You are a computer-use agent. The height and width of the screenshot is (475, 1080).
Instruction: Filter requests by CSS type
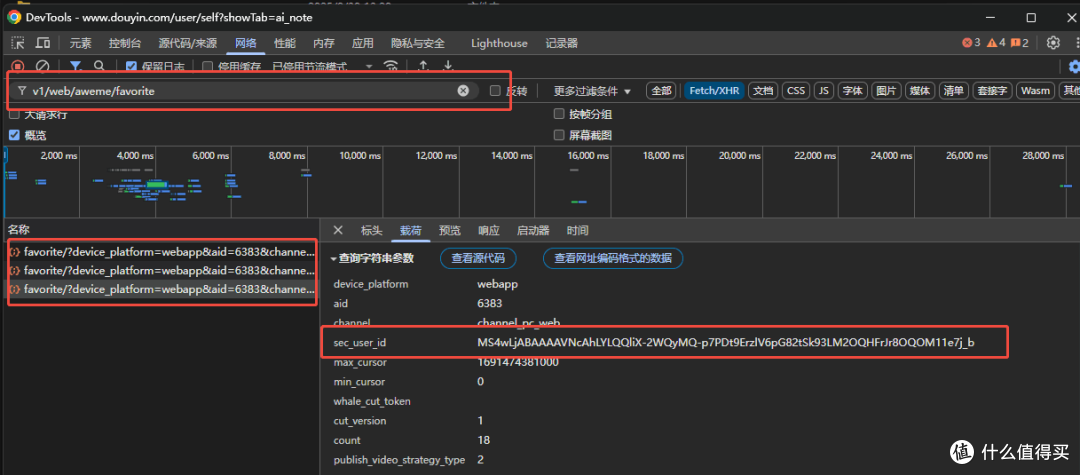click(x=796, y=91)
